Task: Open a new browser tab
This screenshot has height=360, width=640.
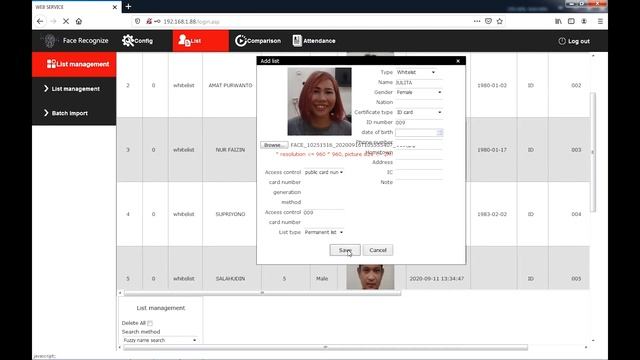Action: pyautogui.click(x=129, y=7)
